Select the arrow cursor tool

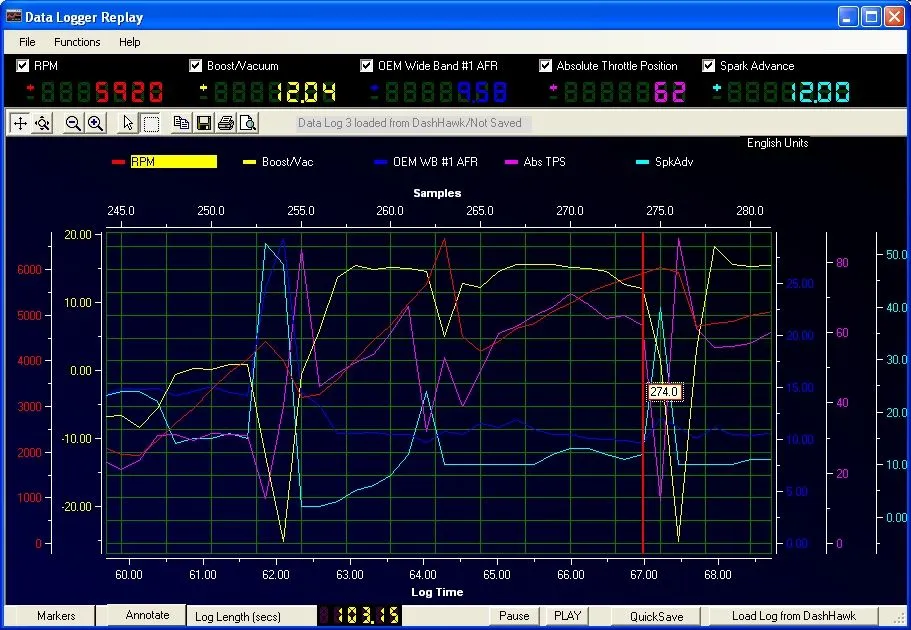(128, 123)
